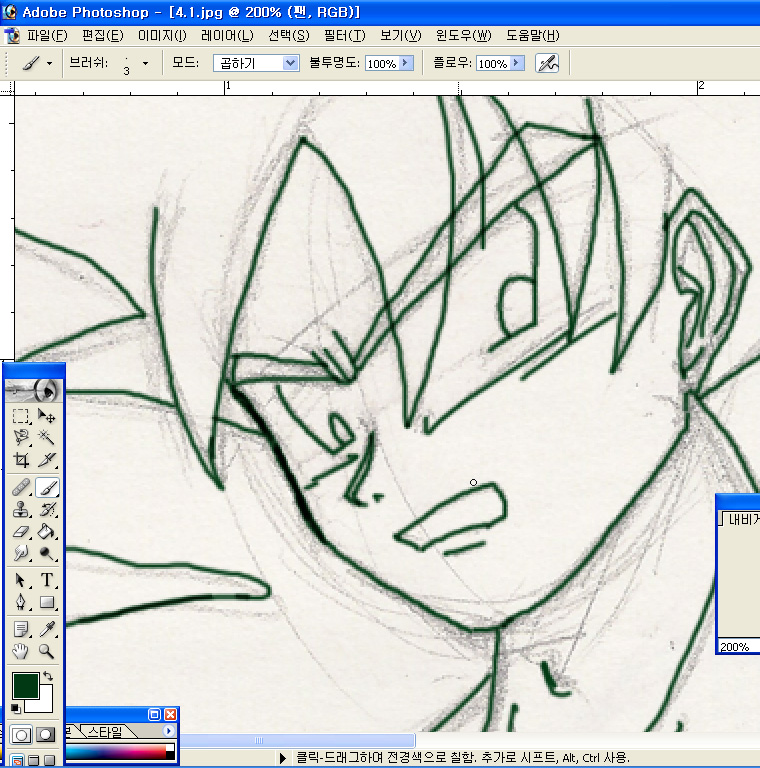Image resolution: width=760 pixels, height=768 pixels.
Task: Click the horizontal scrollbar thumb
Action: click(299, 740)
